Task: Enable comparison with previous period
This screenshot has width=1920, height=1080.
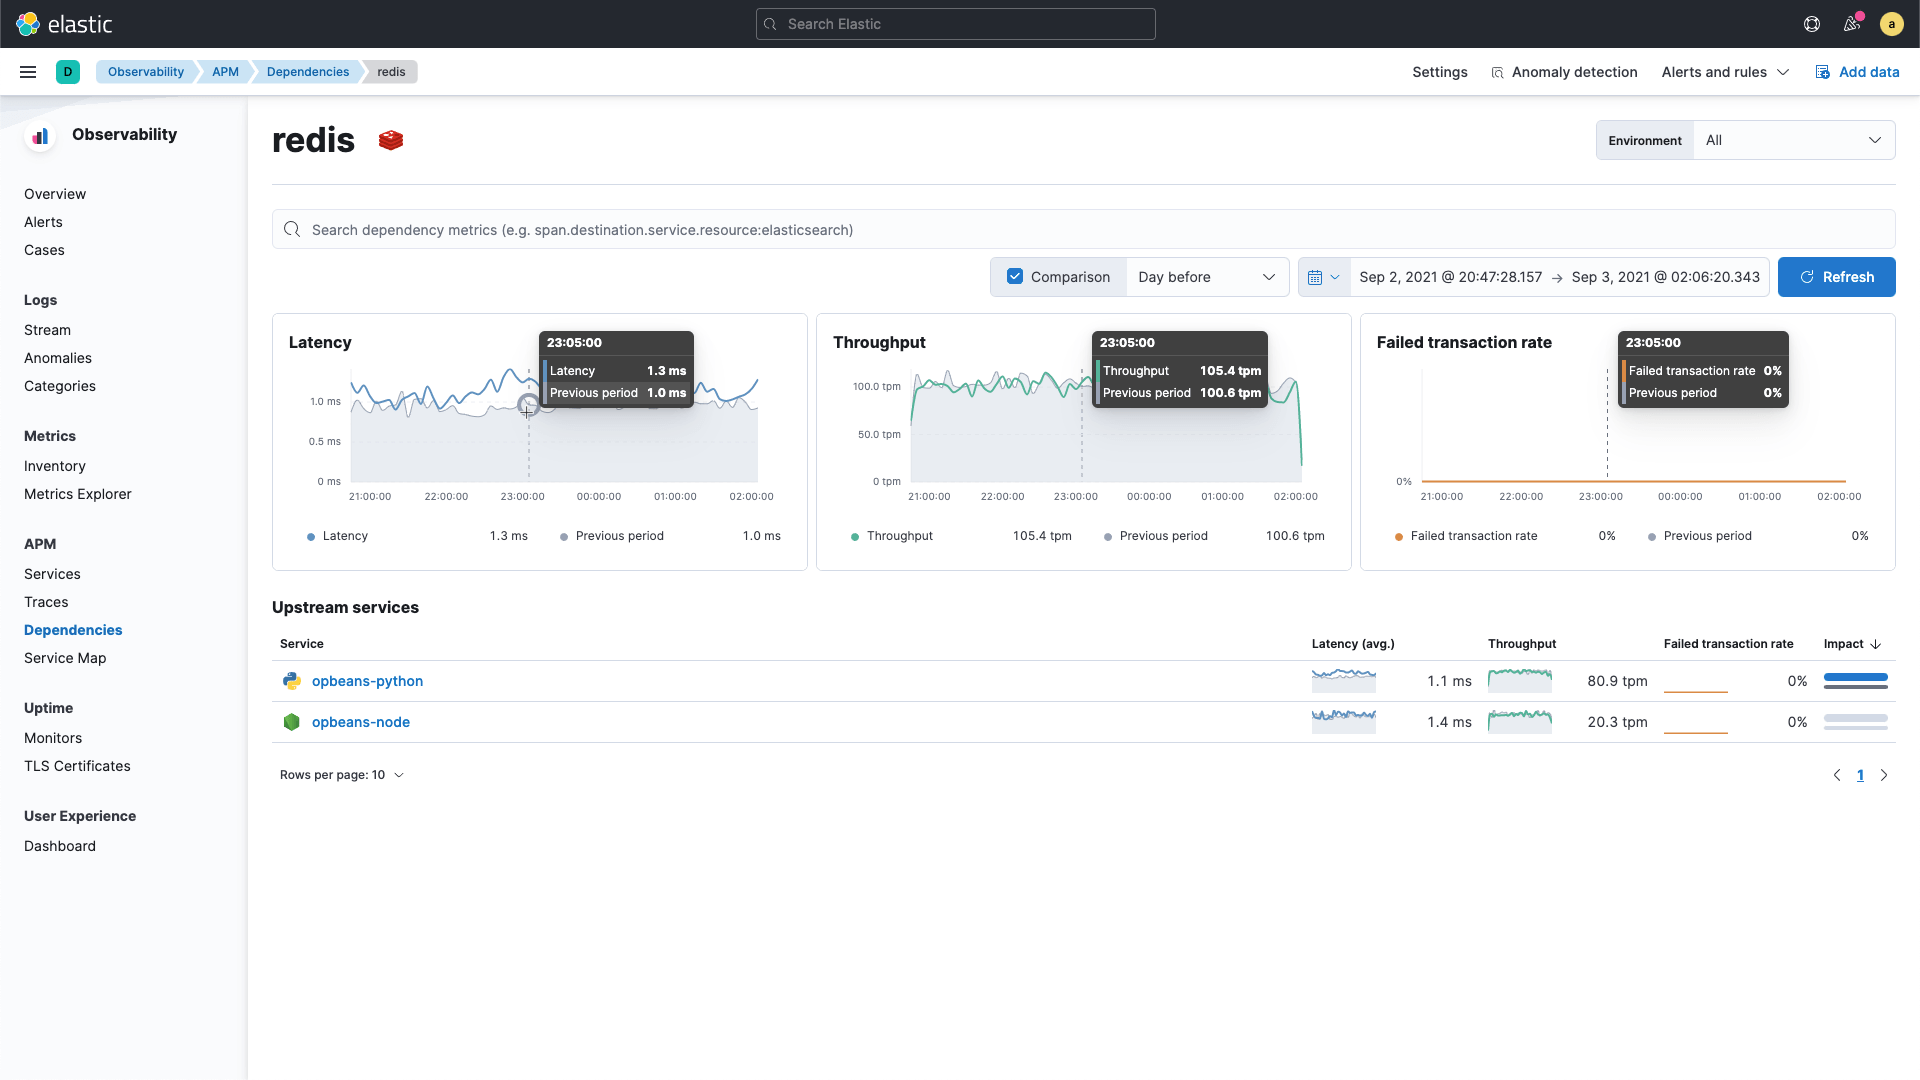Action: [1015, 277]
